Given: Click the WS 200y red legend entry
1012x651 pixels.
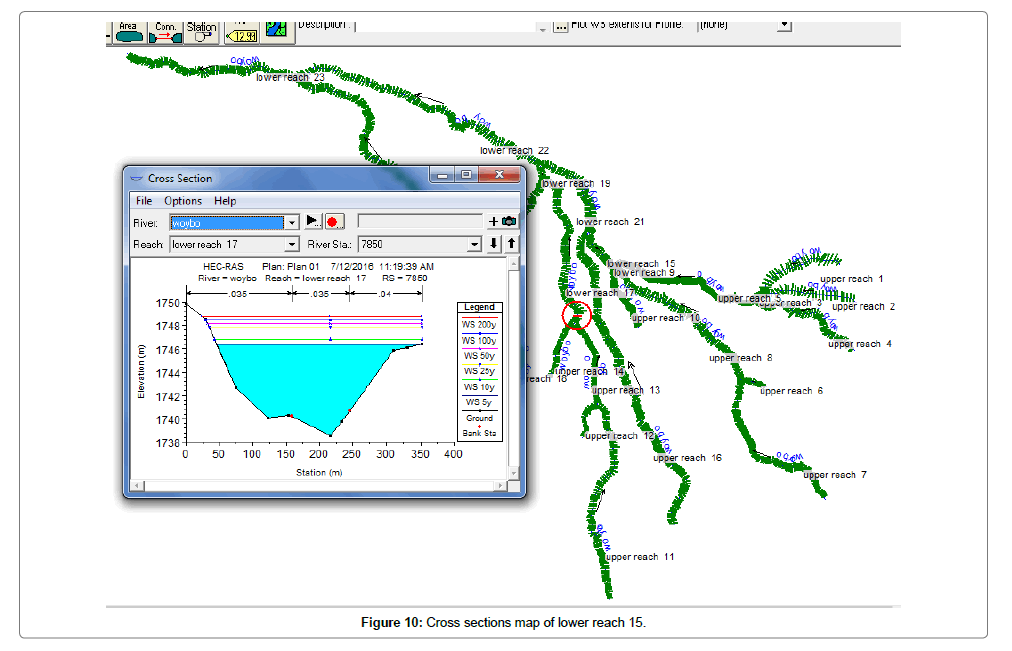Looking at the screenshot, I should coord(478,324).
